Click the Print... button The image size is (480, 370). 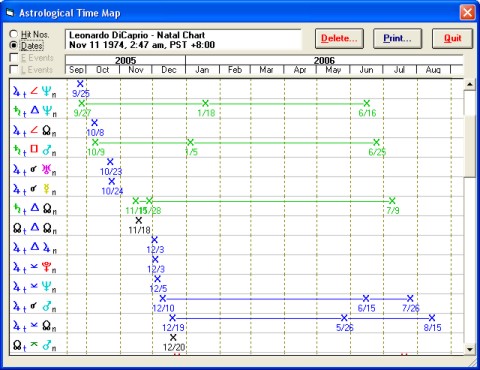pyautogui.click(x=397, y=38)
